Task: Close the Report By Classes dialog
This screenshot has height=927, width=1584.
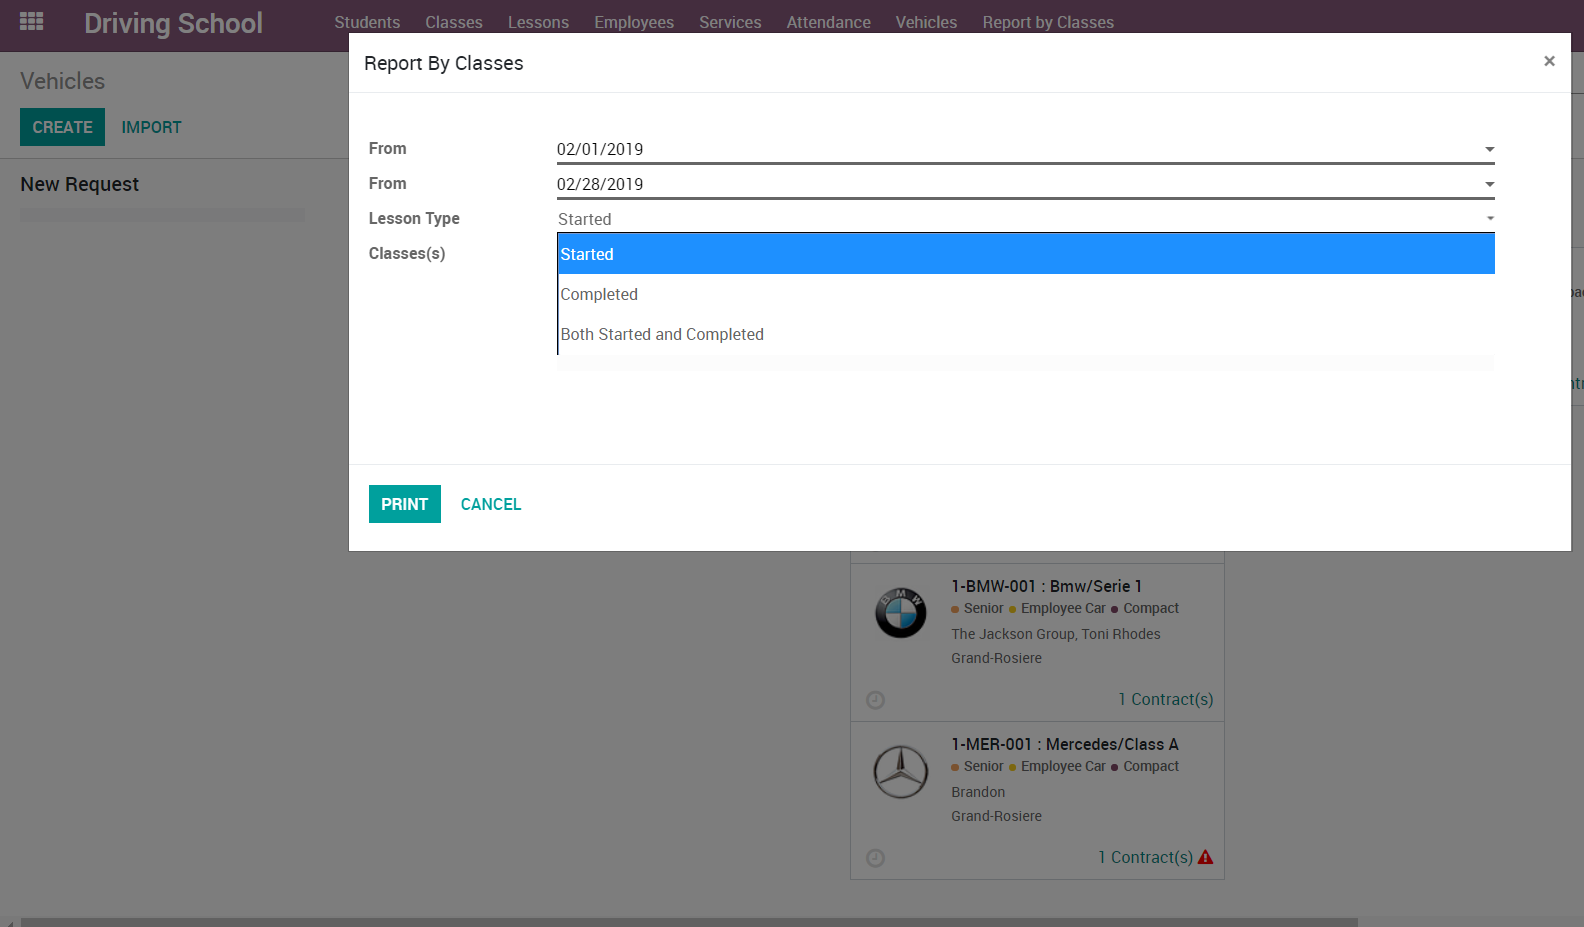Action: point(1549,61)
